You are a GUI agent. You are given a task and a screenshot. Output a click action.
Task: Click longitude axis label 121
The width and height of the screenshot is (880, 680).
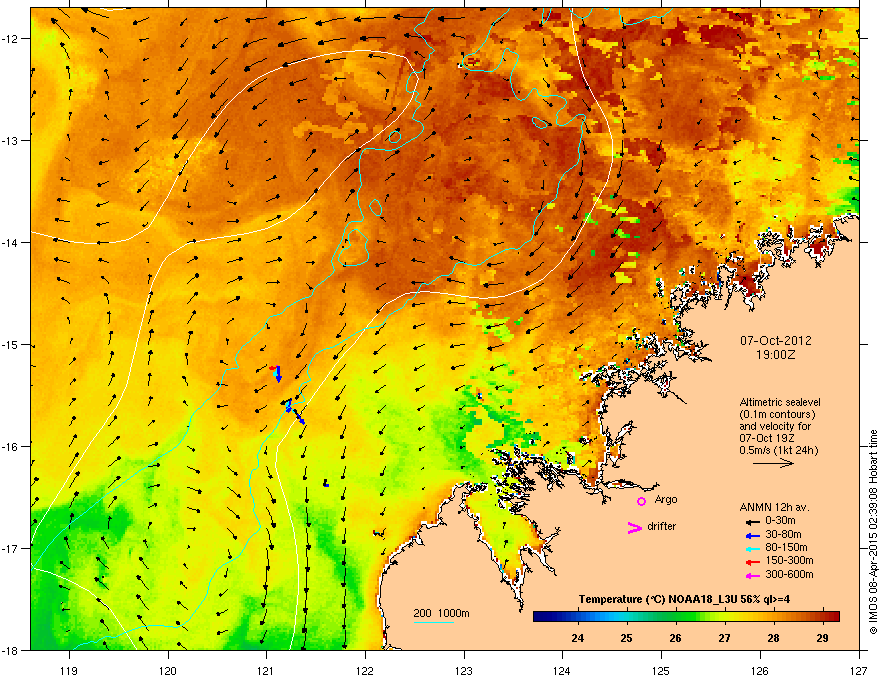[x=266, y=670]
